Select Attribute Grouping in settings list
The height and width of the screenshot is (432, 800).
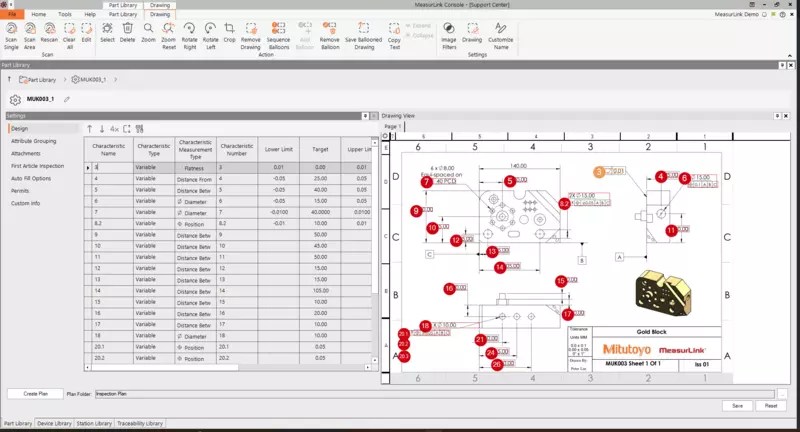[x=34, y=141]
